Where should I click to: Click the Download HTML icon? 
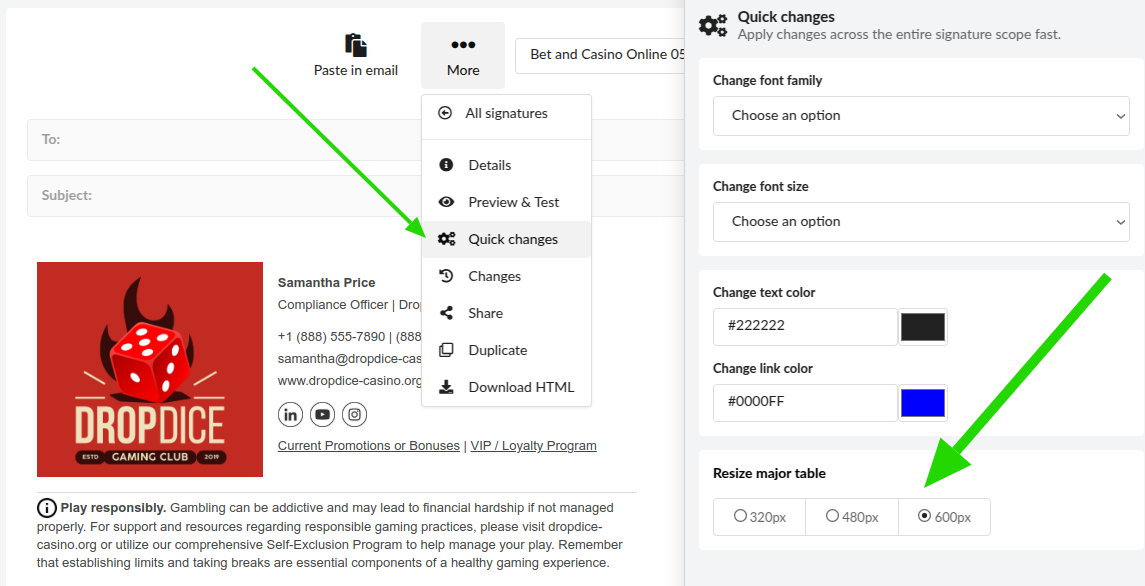click(447, 387)
